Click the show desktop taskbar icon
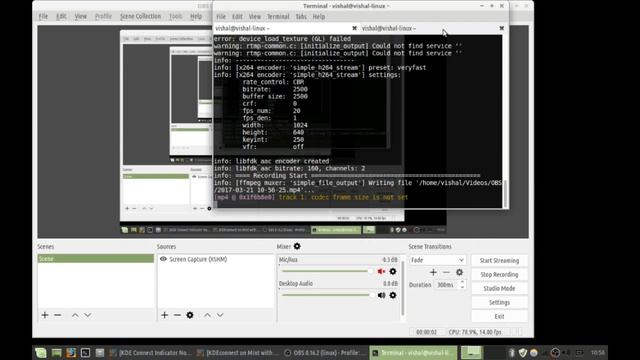 pyautogui.click(x=56, y=353)
